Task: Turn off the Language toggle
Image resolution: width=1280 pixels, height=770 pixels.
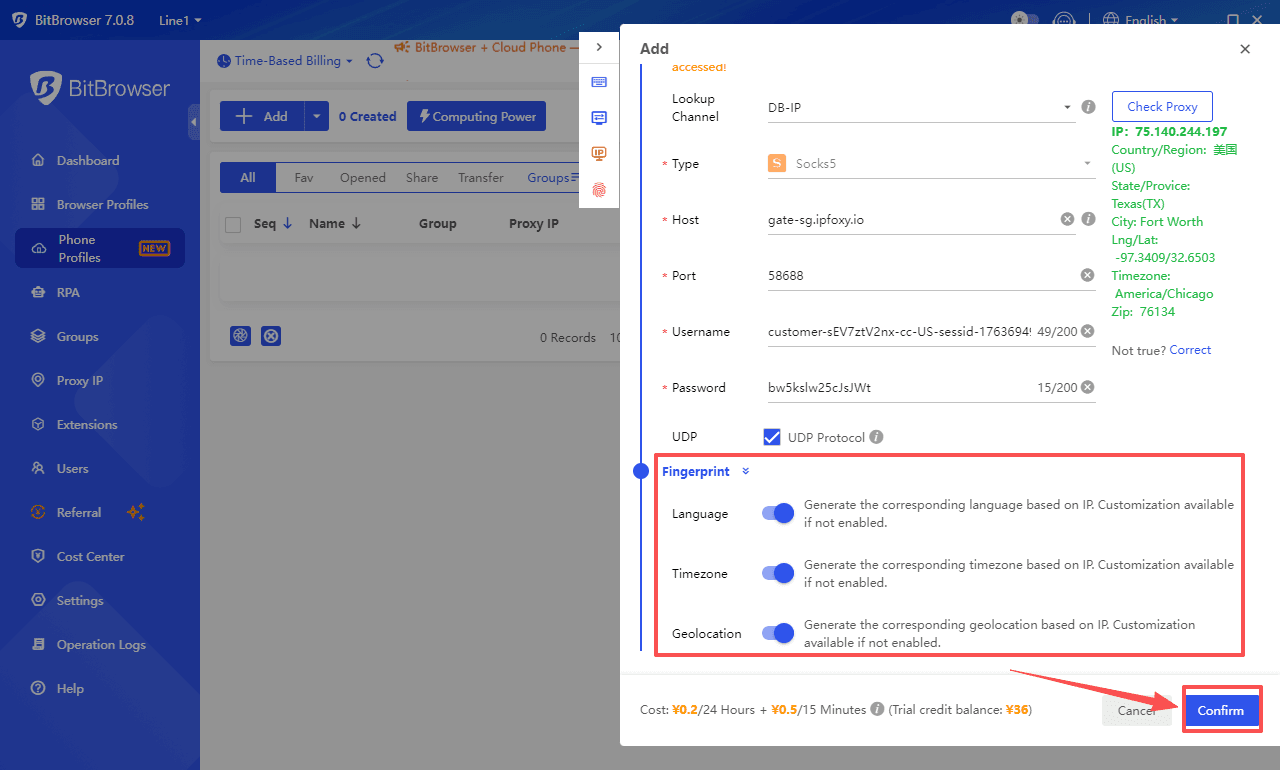Action: tap(777, 513)
